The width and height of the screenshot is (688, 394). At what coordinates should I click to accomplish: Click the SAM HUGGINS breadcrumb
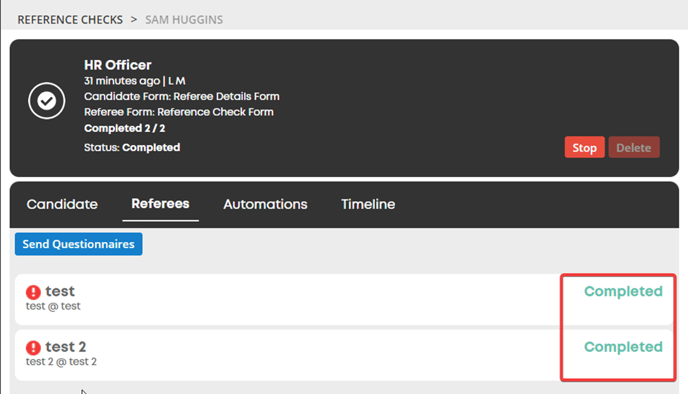[x=184, y=20]
